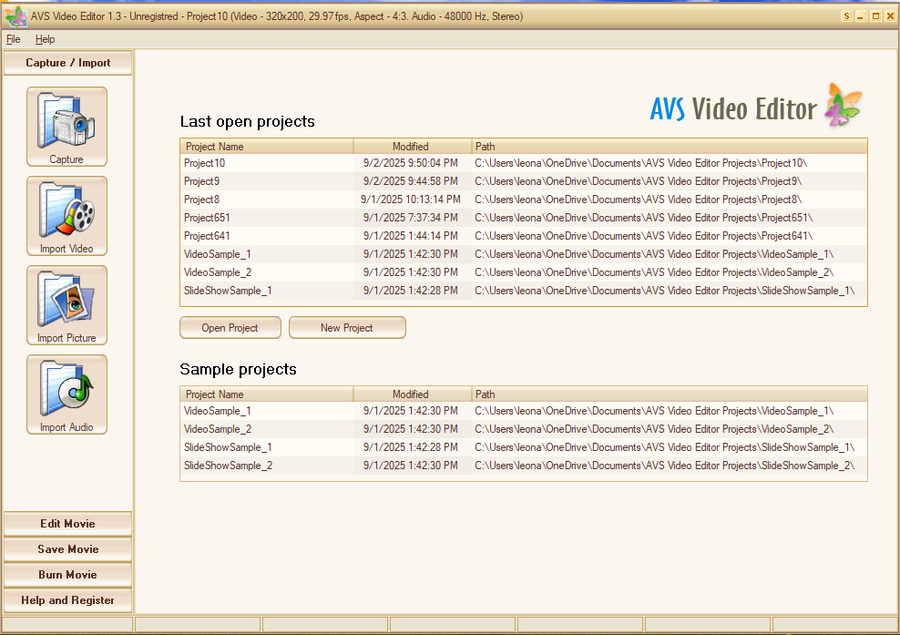The image size is (900, 635).
Task: Click the 9/1/2025 10:13:14 PM modified date
Action: click(410, 200)
